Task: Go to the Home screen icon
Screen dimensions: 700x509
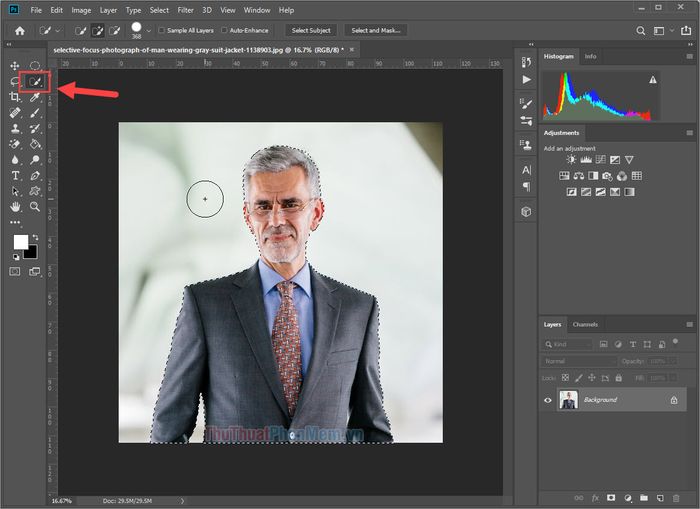Action: click(20, 31)
